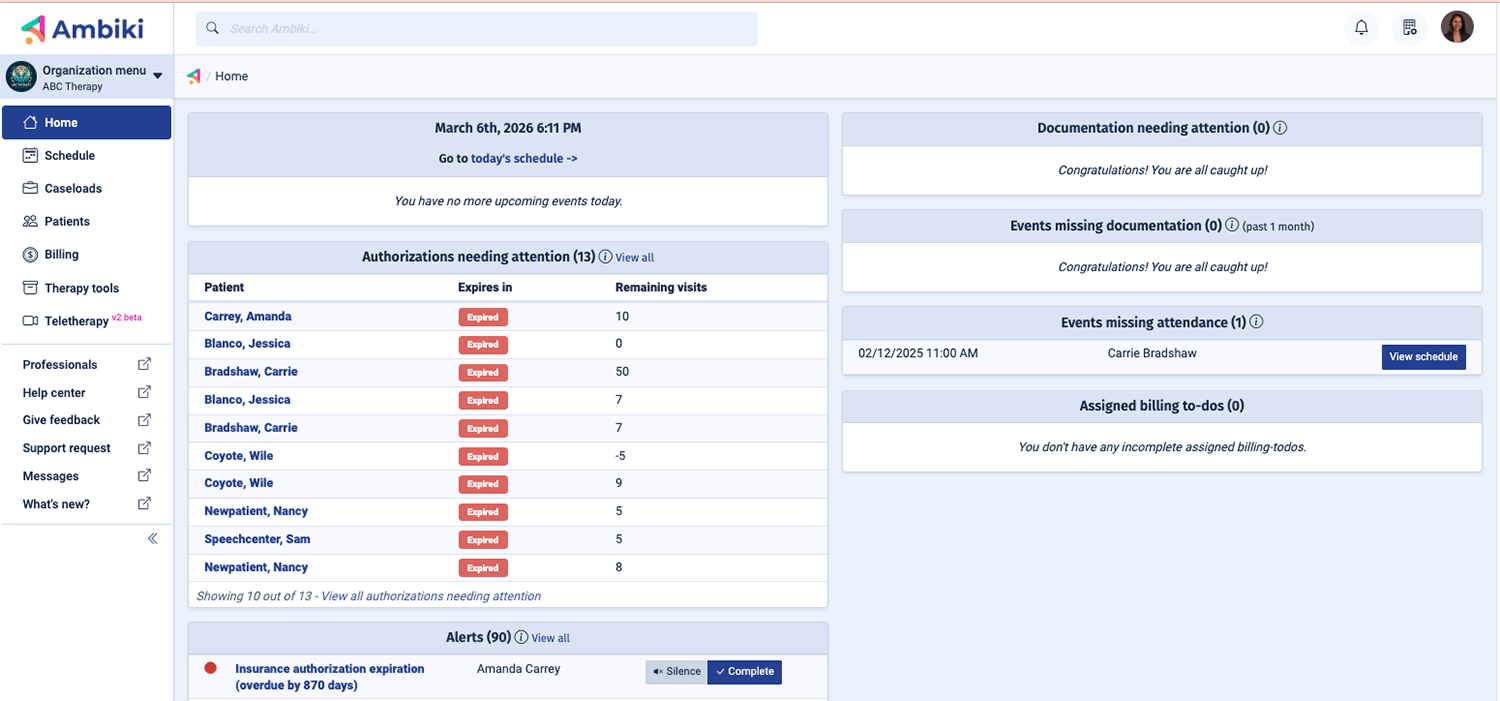Click the calculator icon in top bar
This screenshot has height=701, width=1500.
[1409, 28]
